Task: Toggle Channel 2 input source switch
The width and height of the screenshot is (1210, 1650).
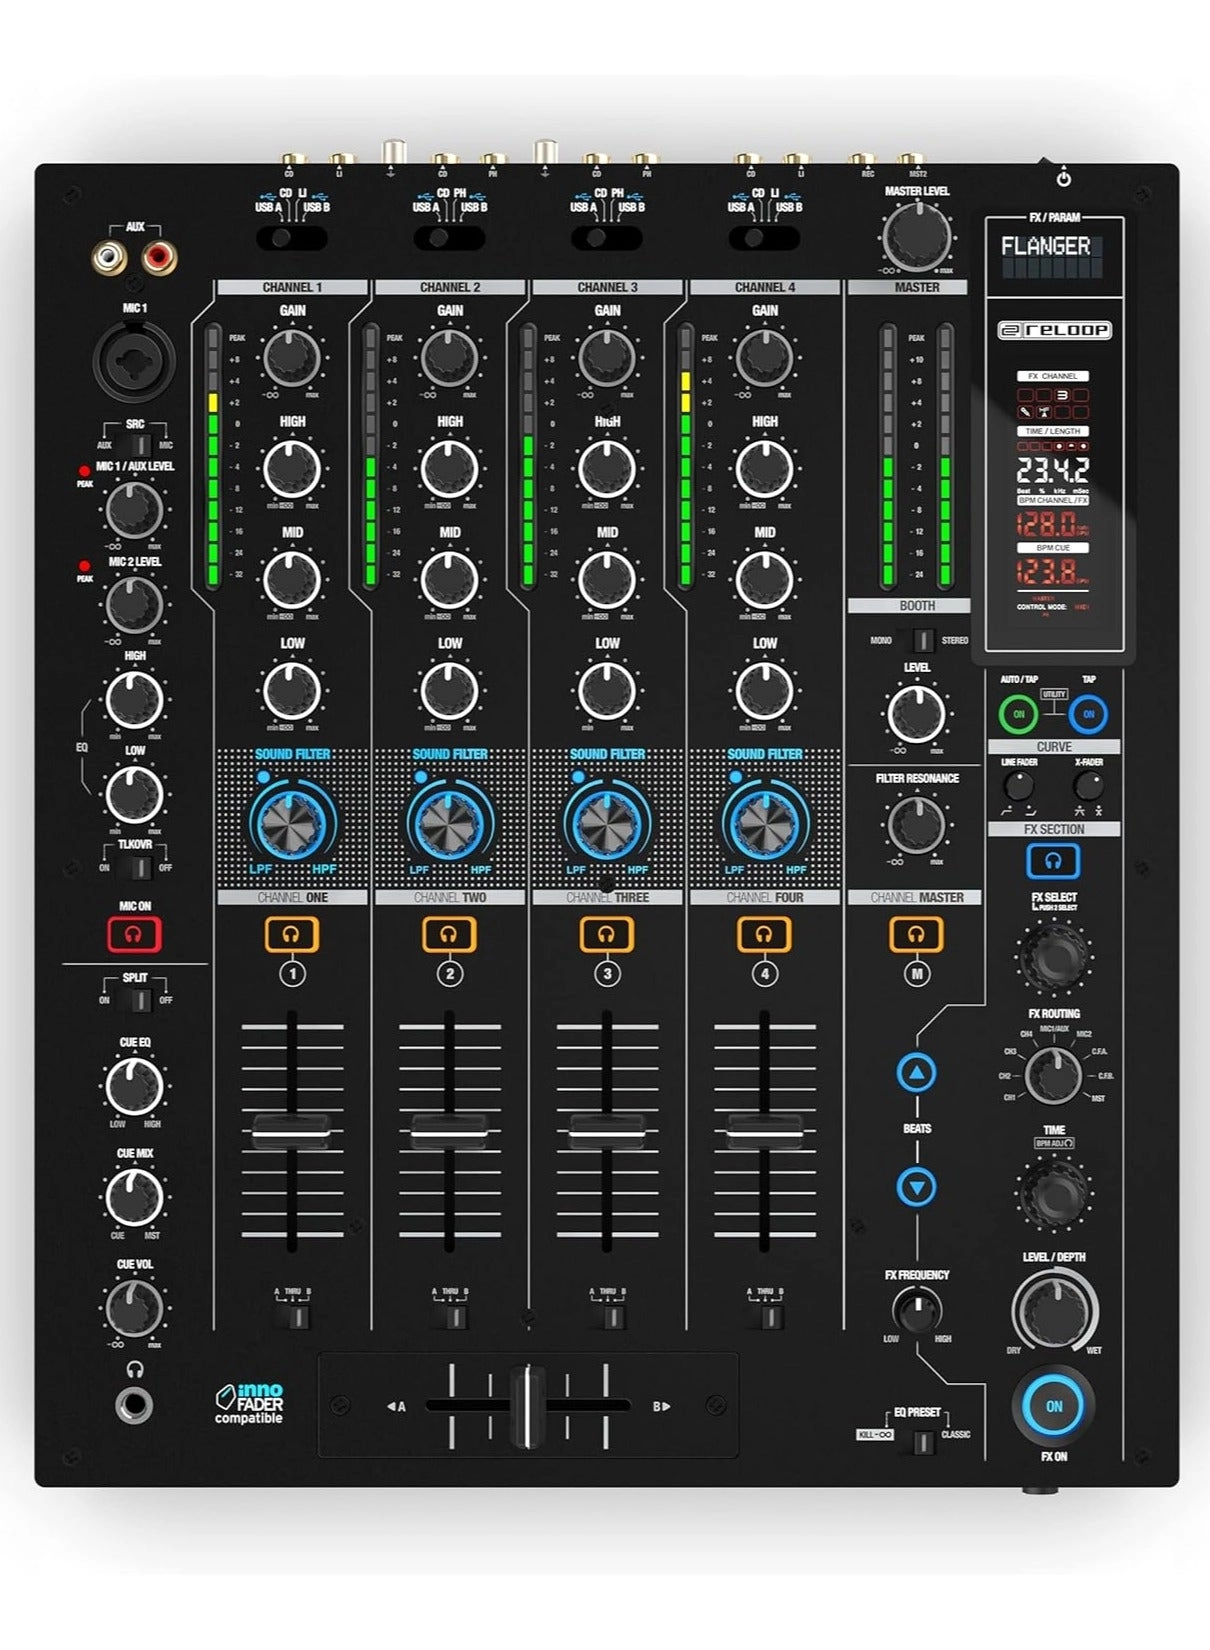Action: pos(450,238)
